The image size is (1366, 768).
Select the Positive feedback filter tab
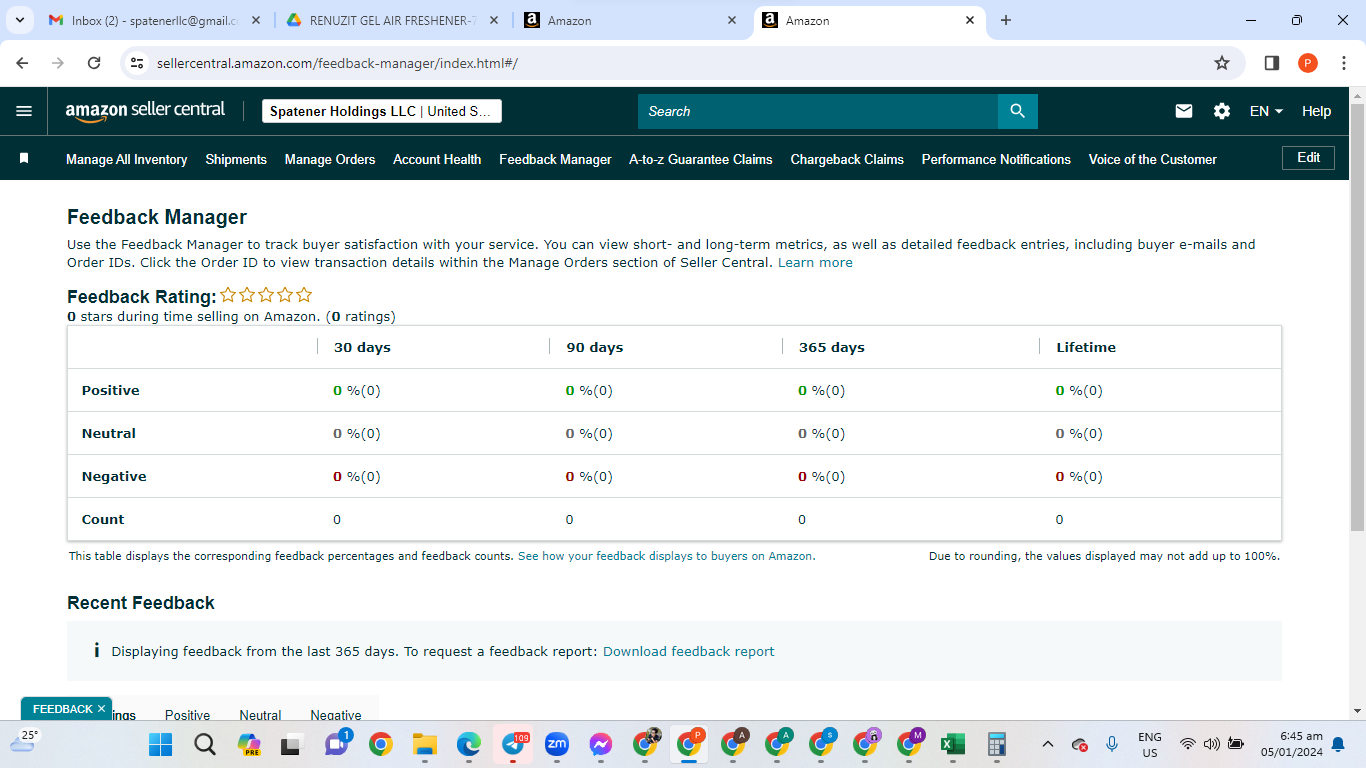(x=188, y=715)
